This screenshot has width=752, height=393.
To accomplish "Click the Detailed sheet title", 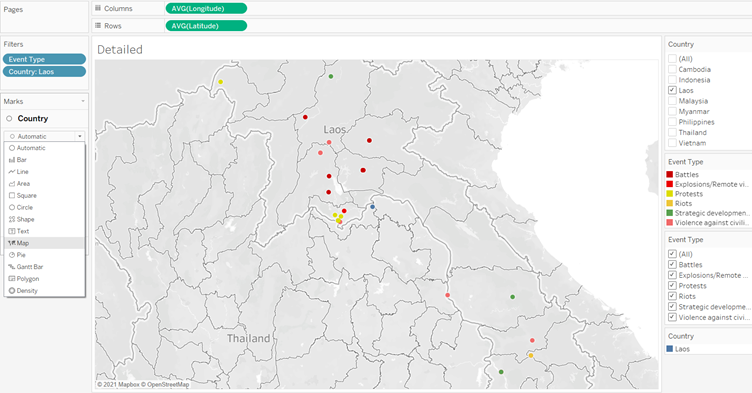I will [x=120, y=49].
